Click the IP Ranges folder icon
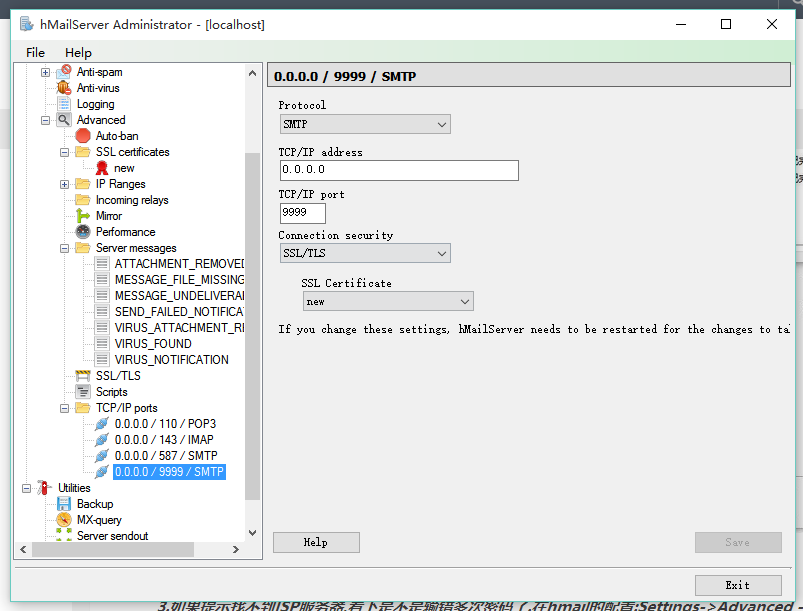803x611 pixels. [x=82, y=184]
